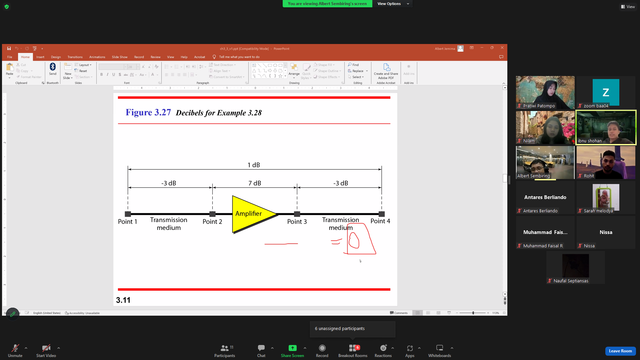
Task: Click the PowerPoint Save icon
Action: (9, 49)
